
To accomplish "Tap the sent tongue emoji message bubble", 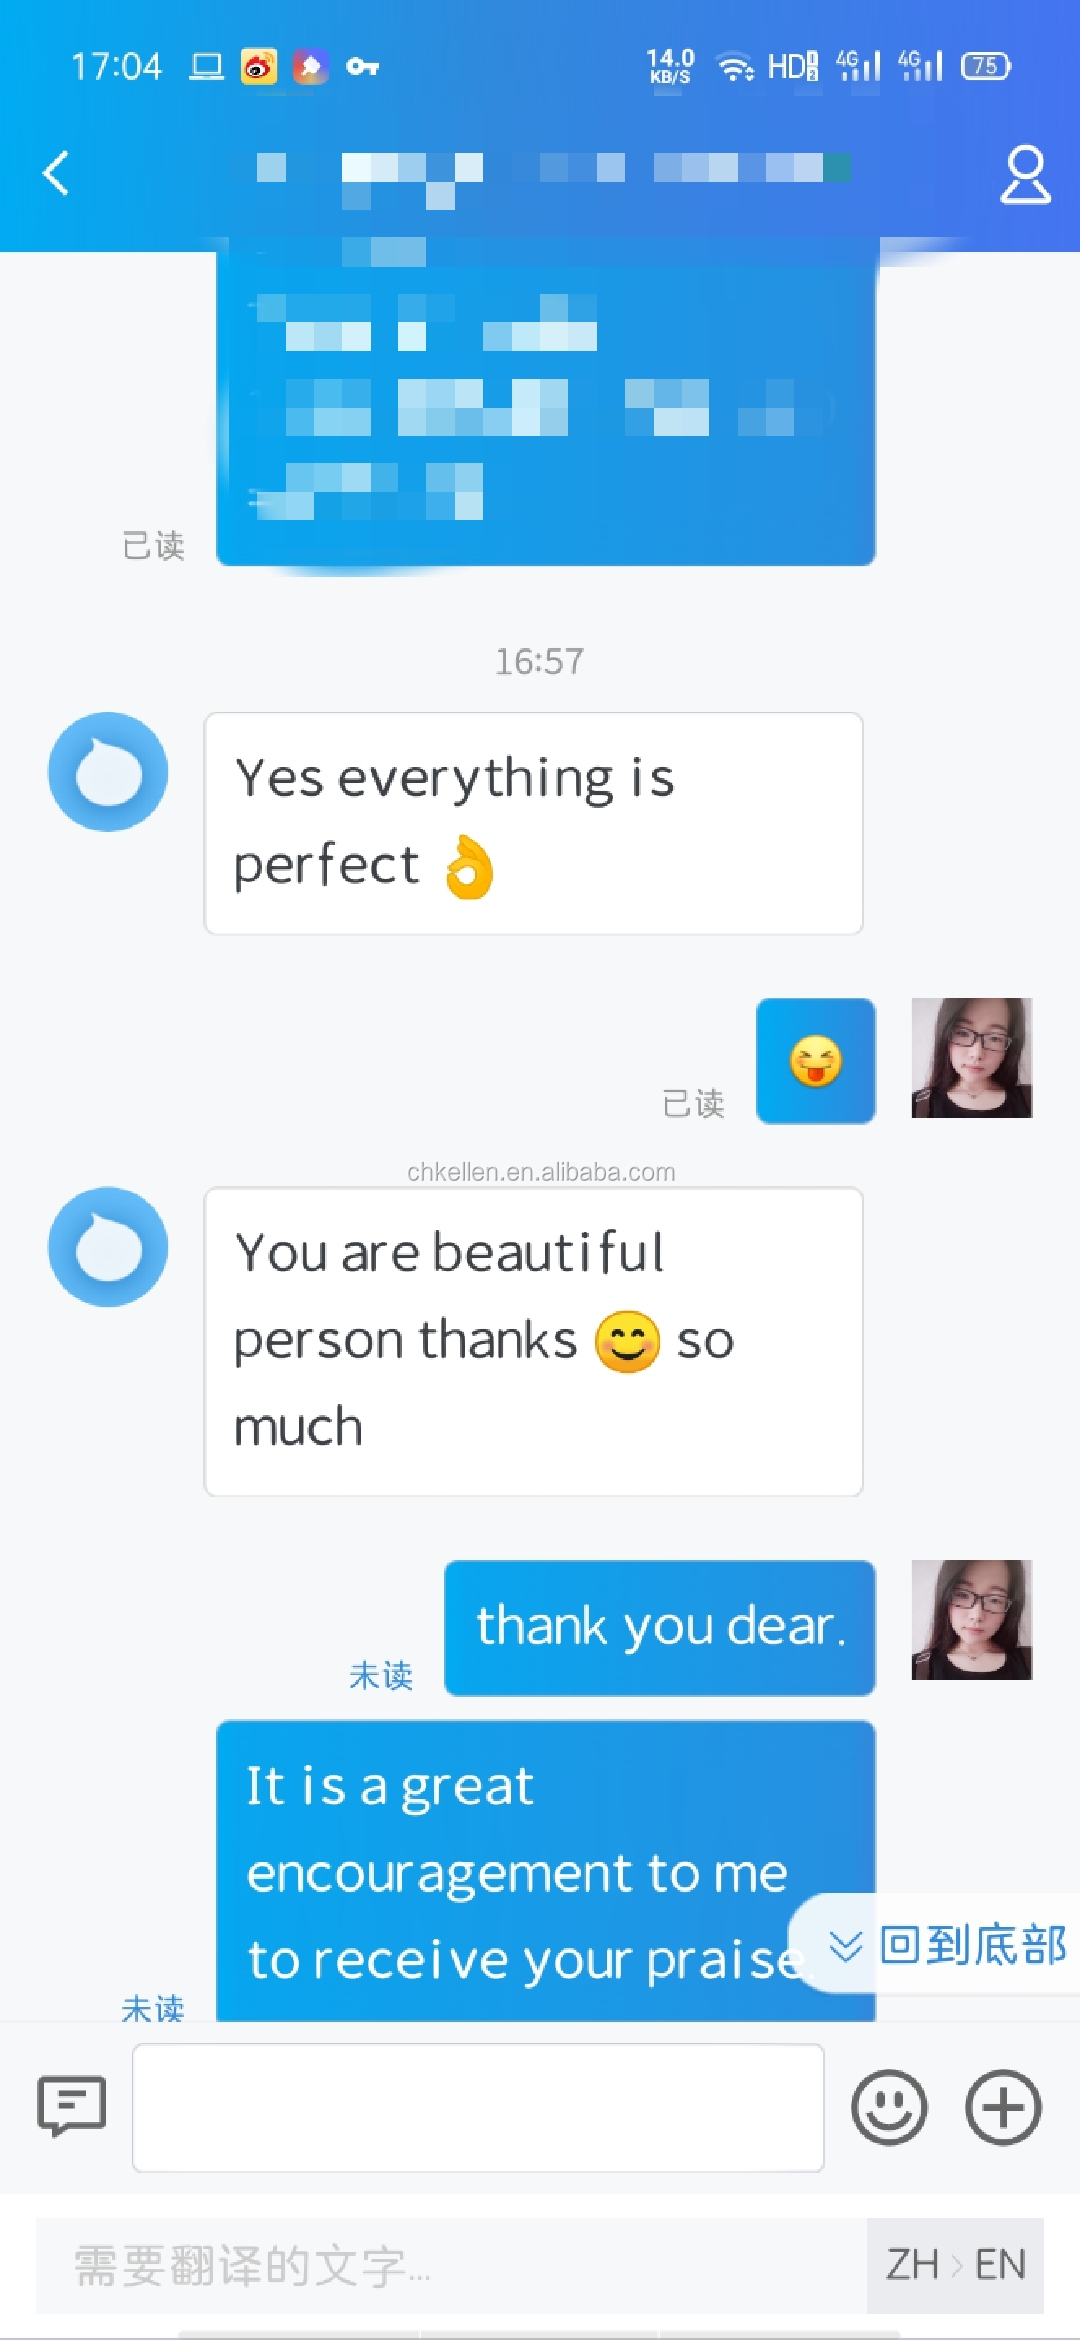I will click(816, 1061).
